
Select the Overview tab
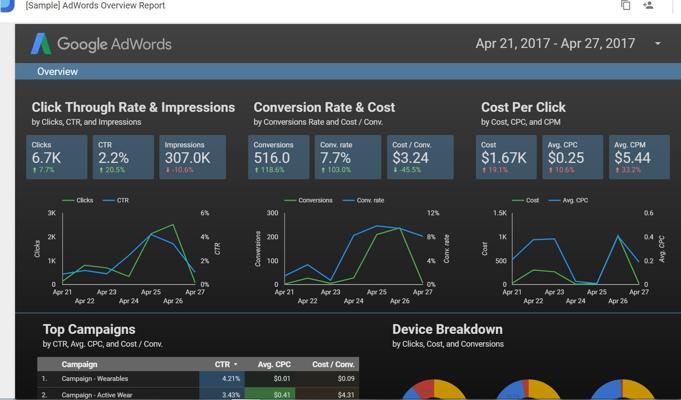click(x=57, y=72)
